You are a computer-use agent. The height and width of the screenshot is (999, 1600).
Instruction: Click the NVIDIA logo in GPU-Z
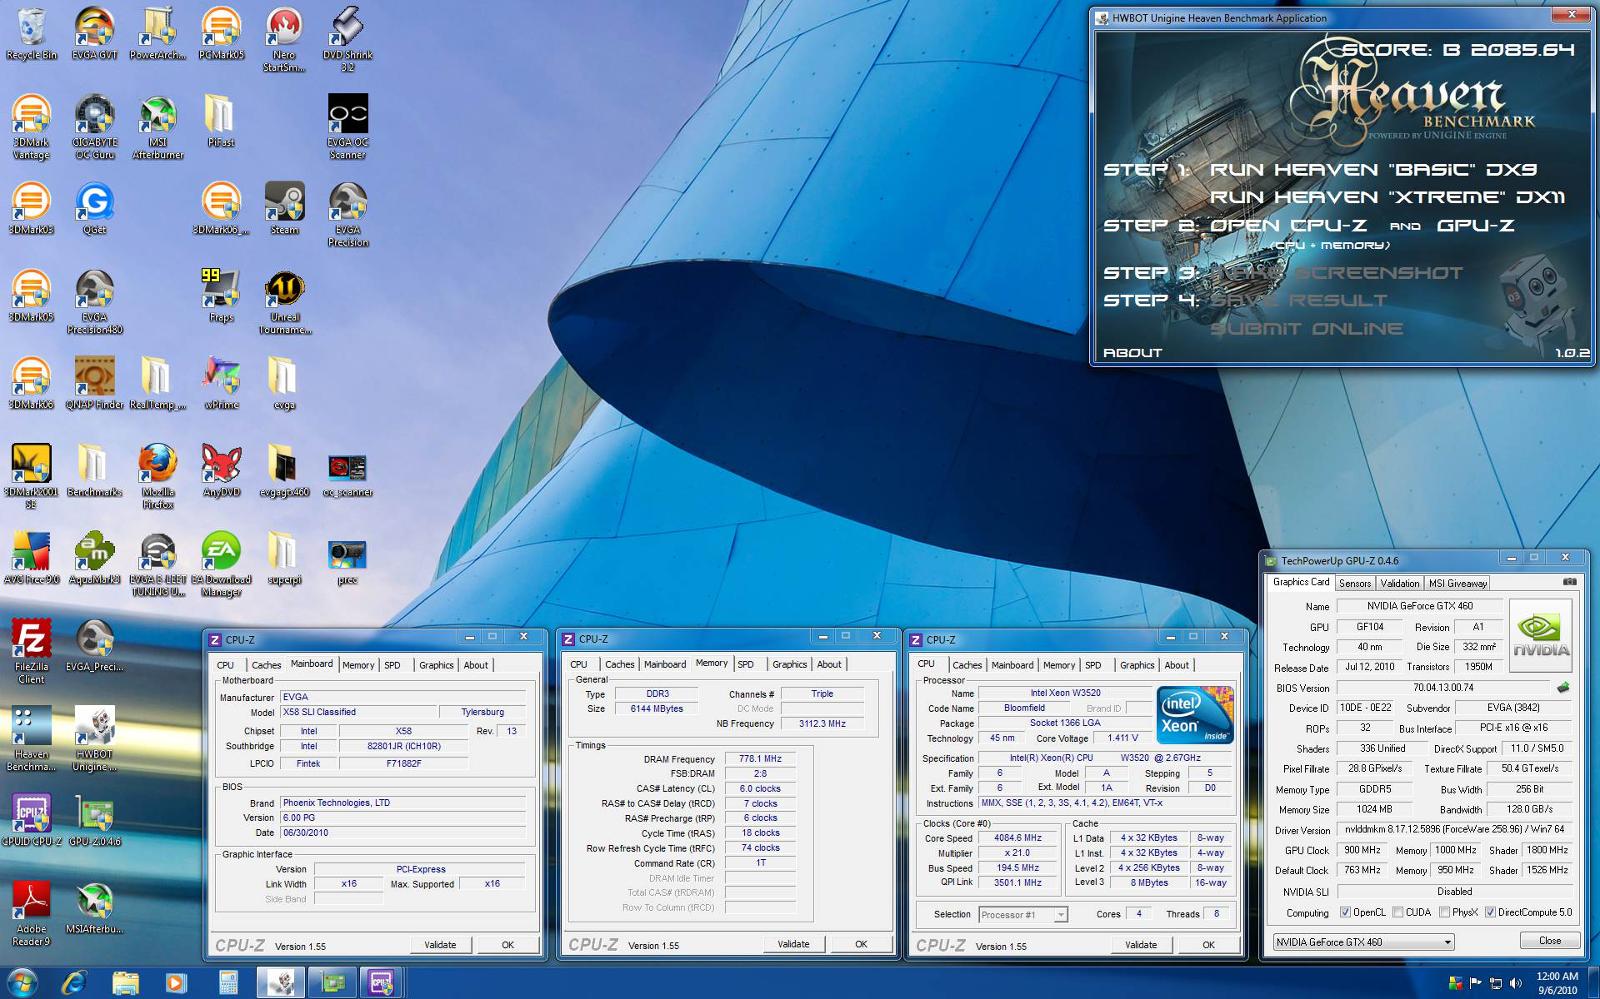(x=1541, y=635)
